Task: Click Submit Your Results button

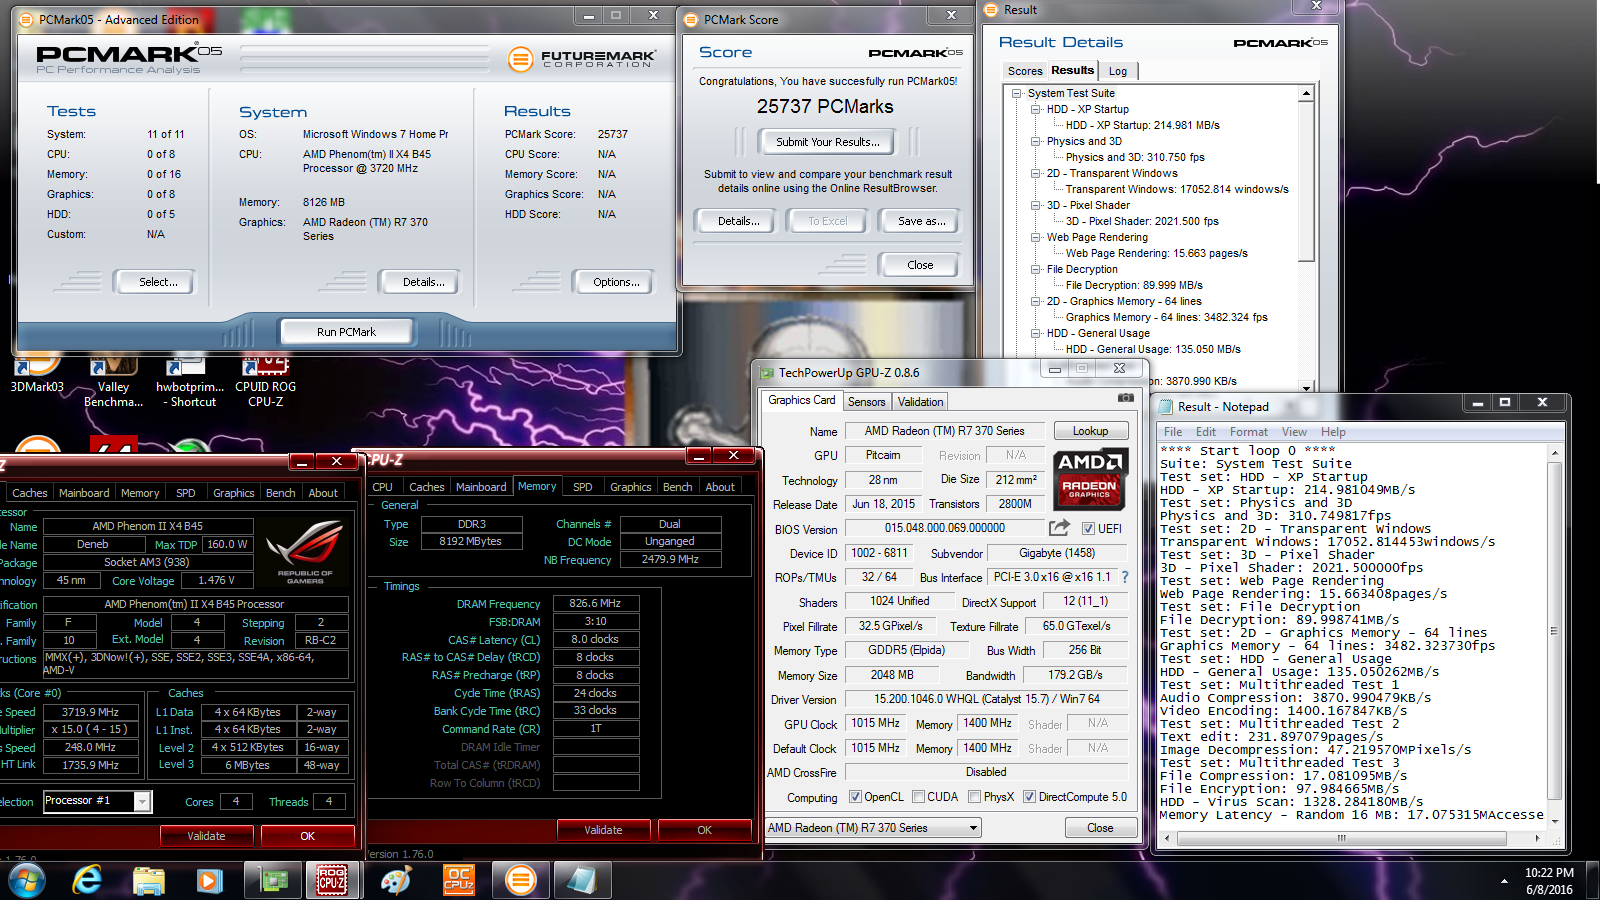Action: (x=828, y=142)
